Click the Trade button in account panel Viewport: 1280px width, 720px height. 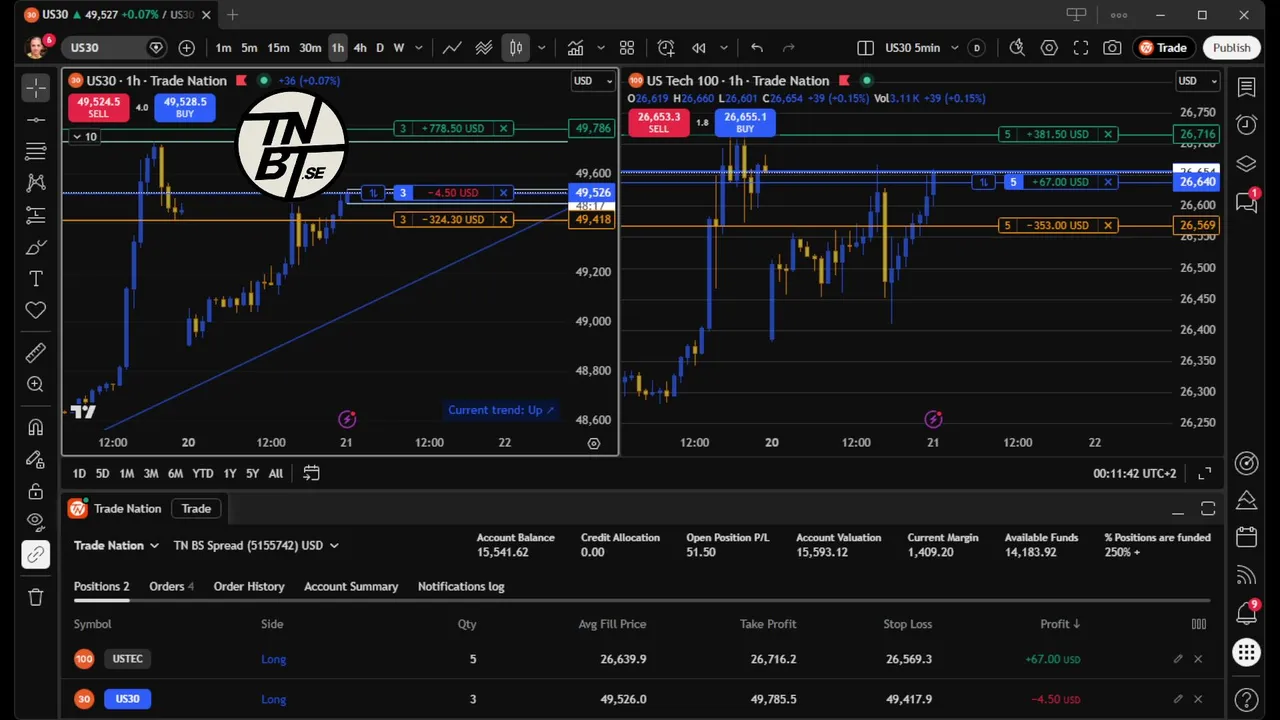(196, 509)
